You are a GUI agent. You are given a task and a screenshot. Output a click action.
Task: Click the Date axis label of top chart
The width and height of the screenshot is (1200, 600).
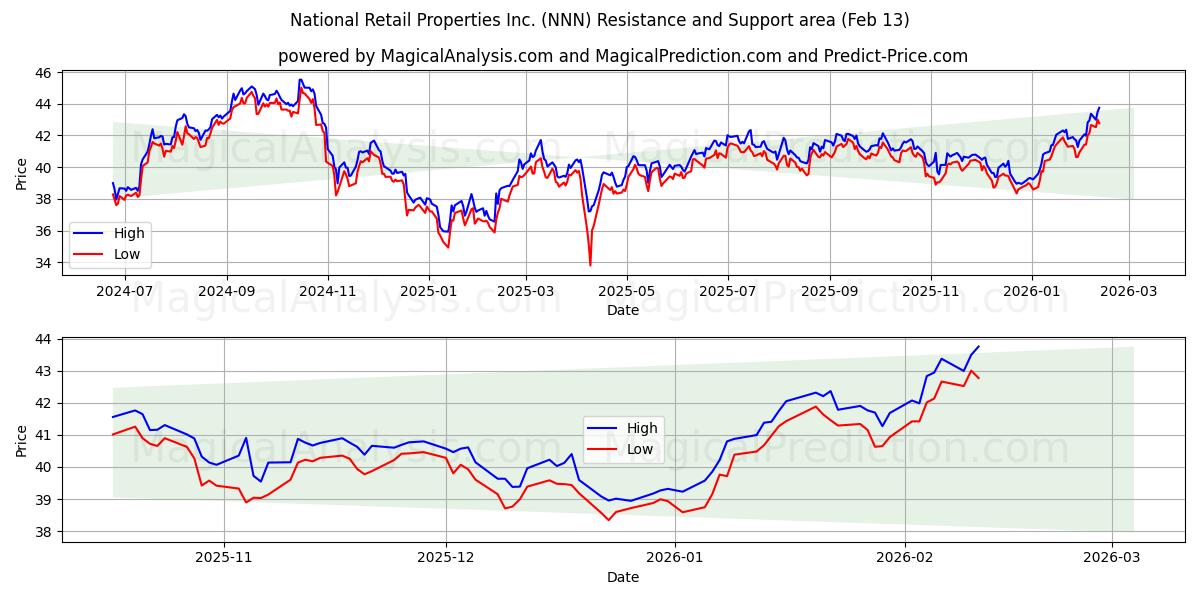tap(623, 311)
